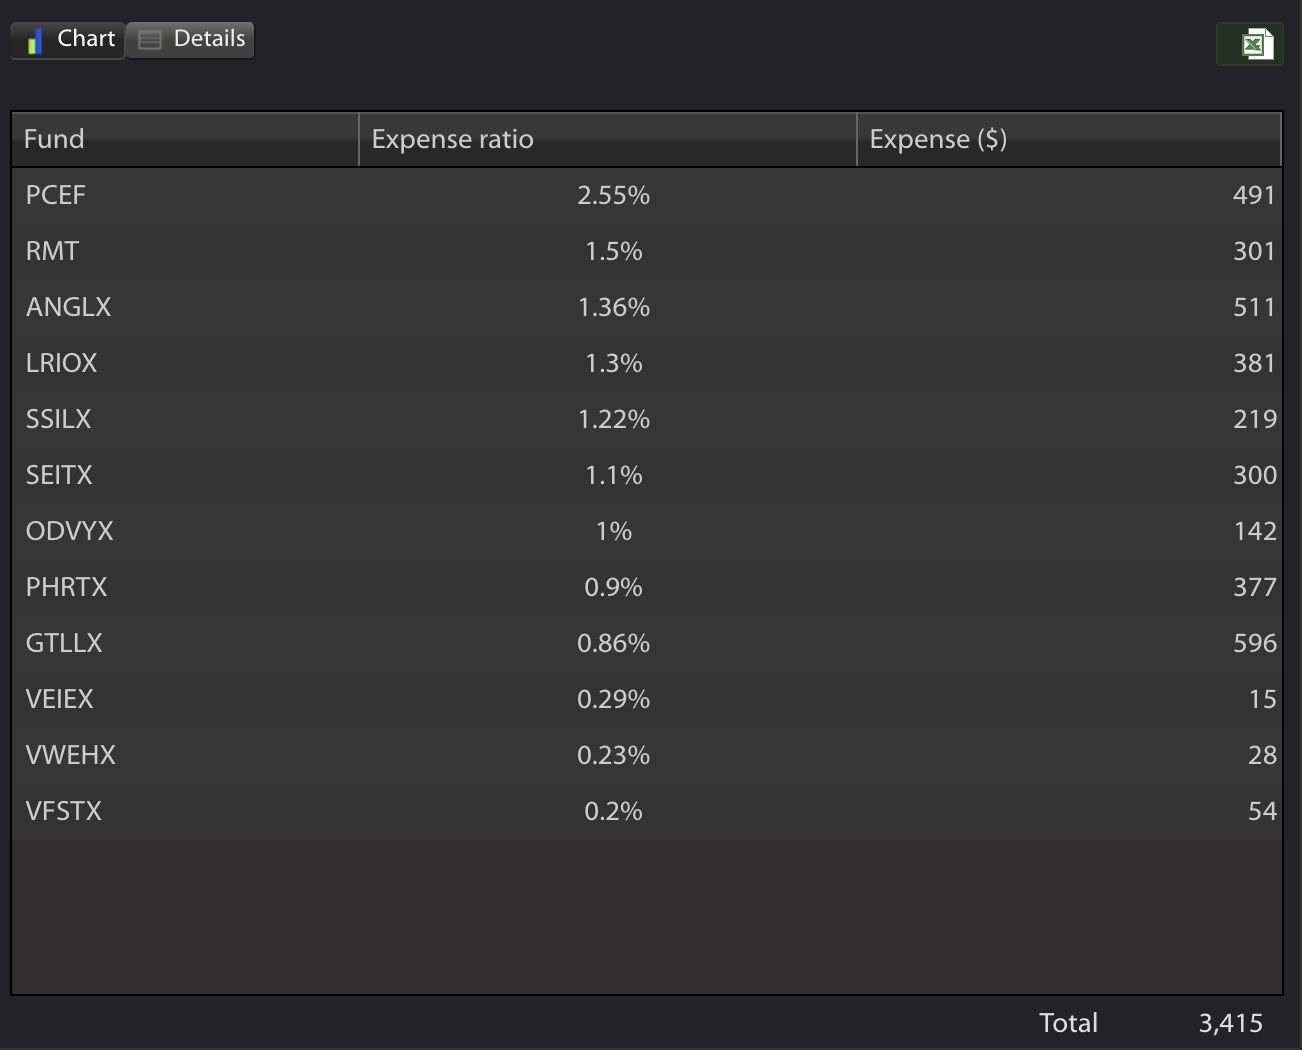Click the VFSTX expense value 54

coord(1262,811)
